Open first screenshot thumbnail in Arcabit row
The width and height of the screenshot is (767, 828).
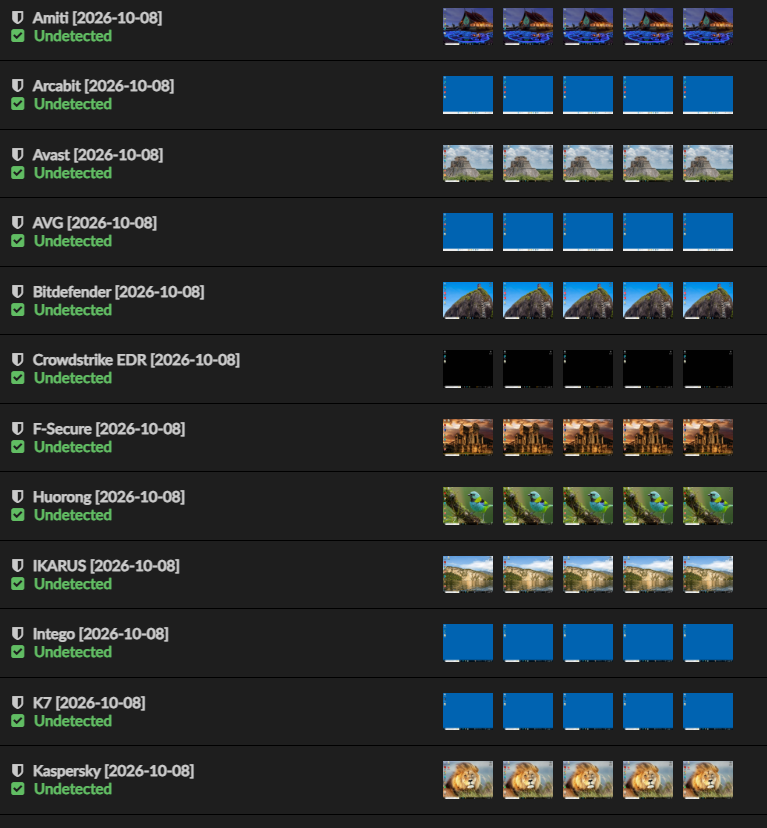click(x=468, y=95)
